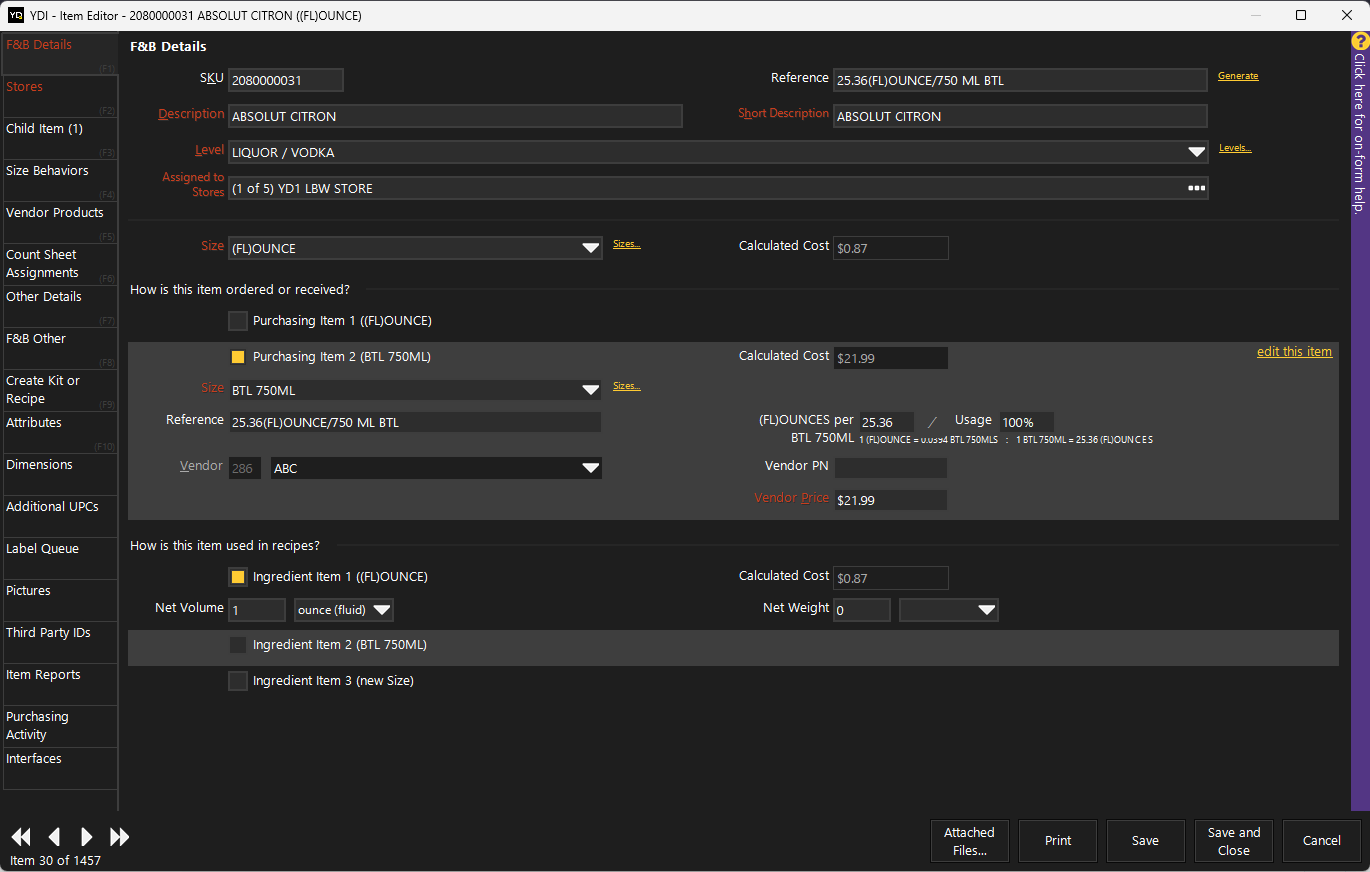Click the Net Weight value field
1370x872 pixels.
(x=862, y=610)
